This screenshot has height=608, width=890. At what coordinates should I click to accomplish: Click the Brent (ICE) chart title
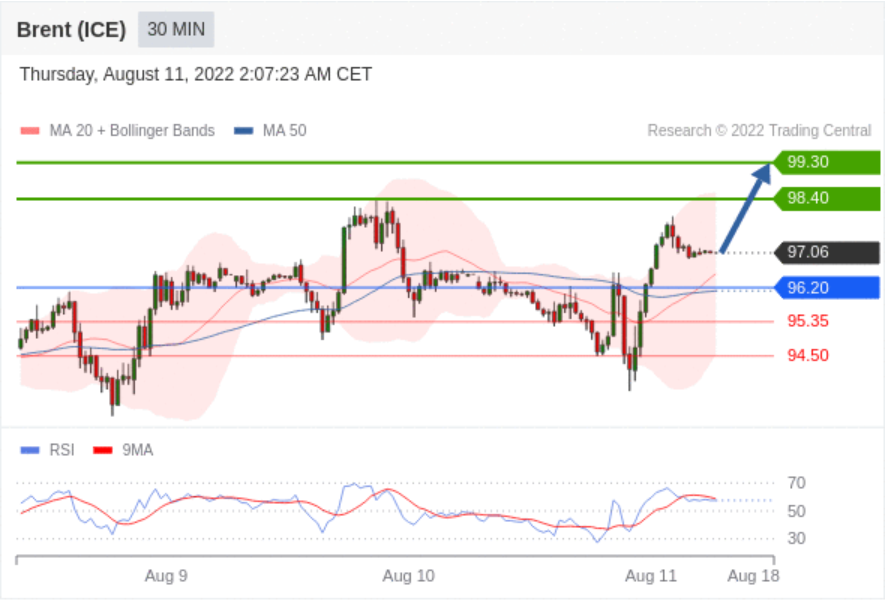point(71,30)
